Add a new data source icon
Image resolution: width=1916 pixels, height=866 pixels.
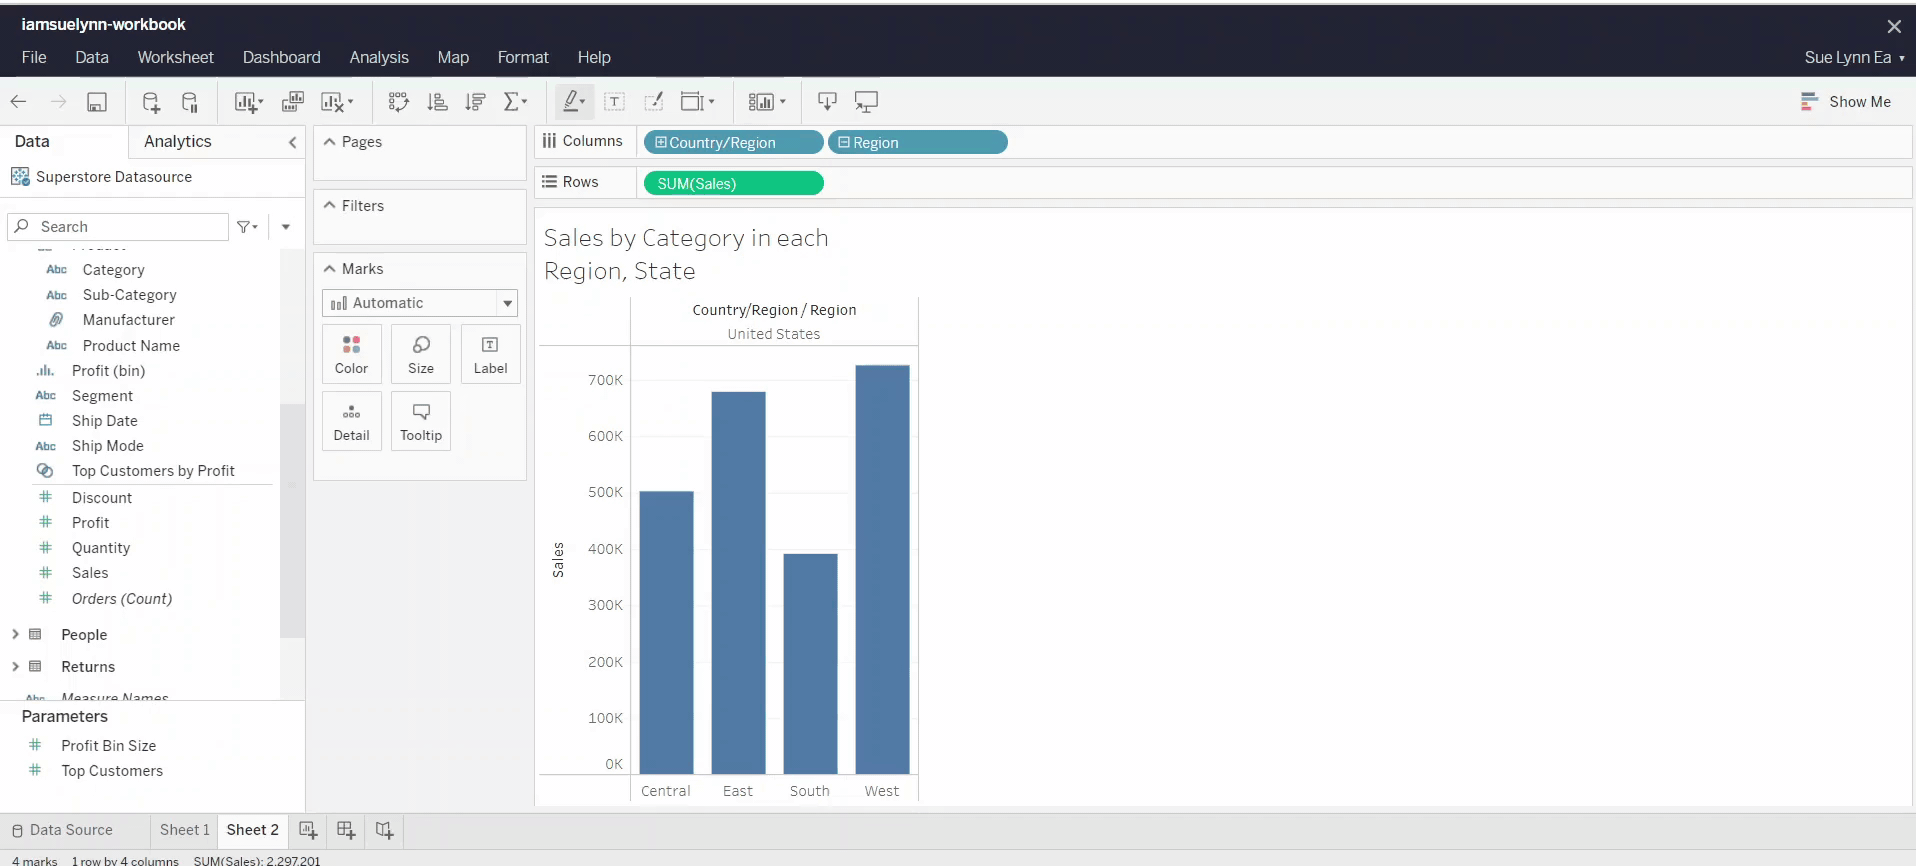[151, 102]
